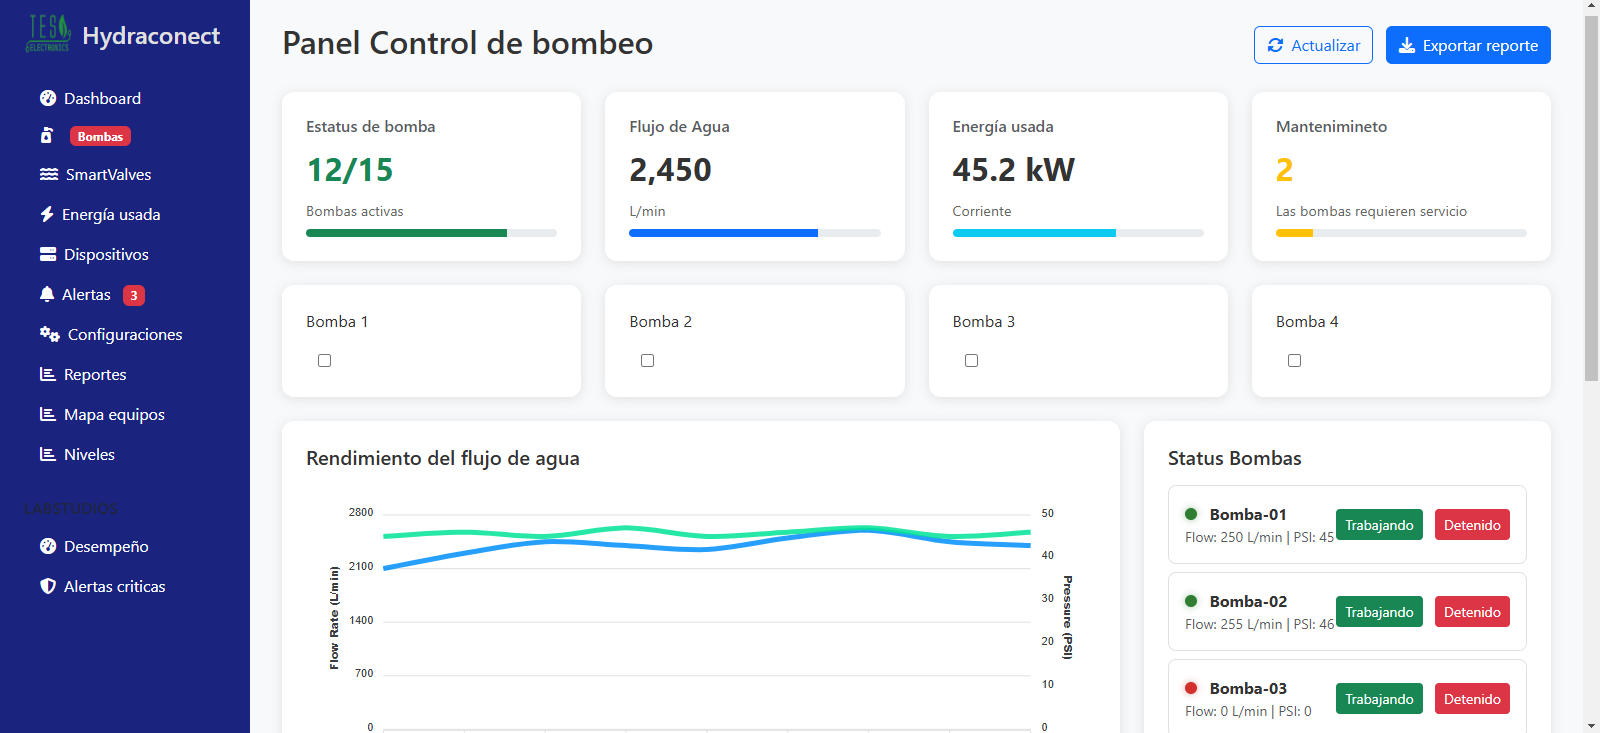Click the SmartValves waves icon
This screenshot has width=1606, height=733.
[49, 174]
